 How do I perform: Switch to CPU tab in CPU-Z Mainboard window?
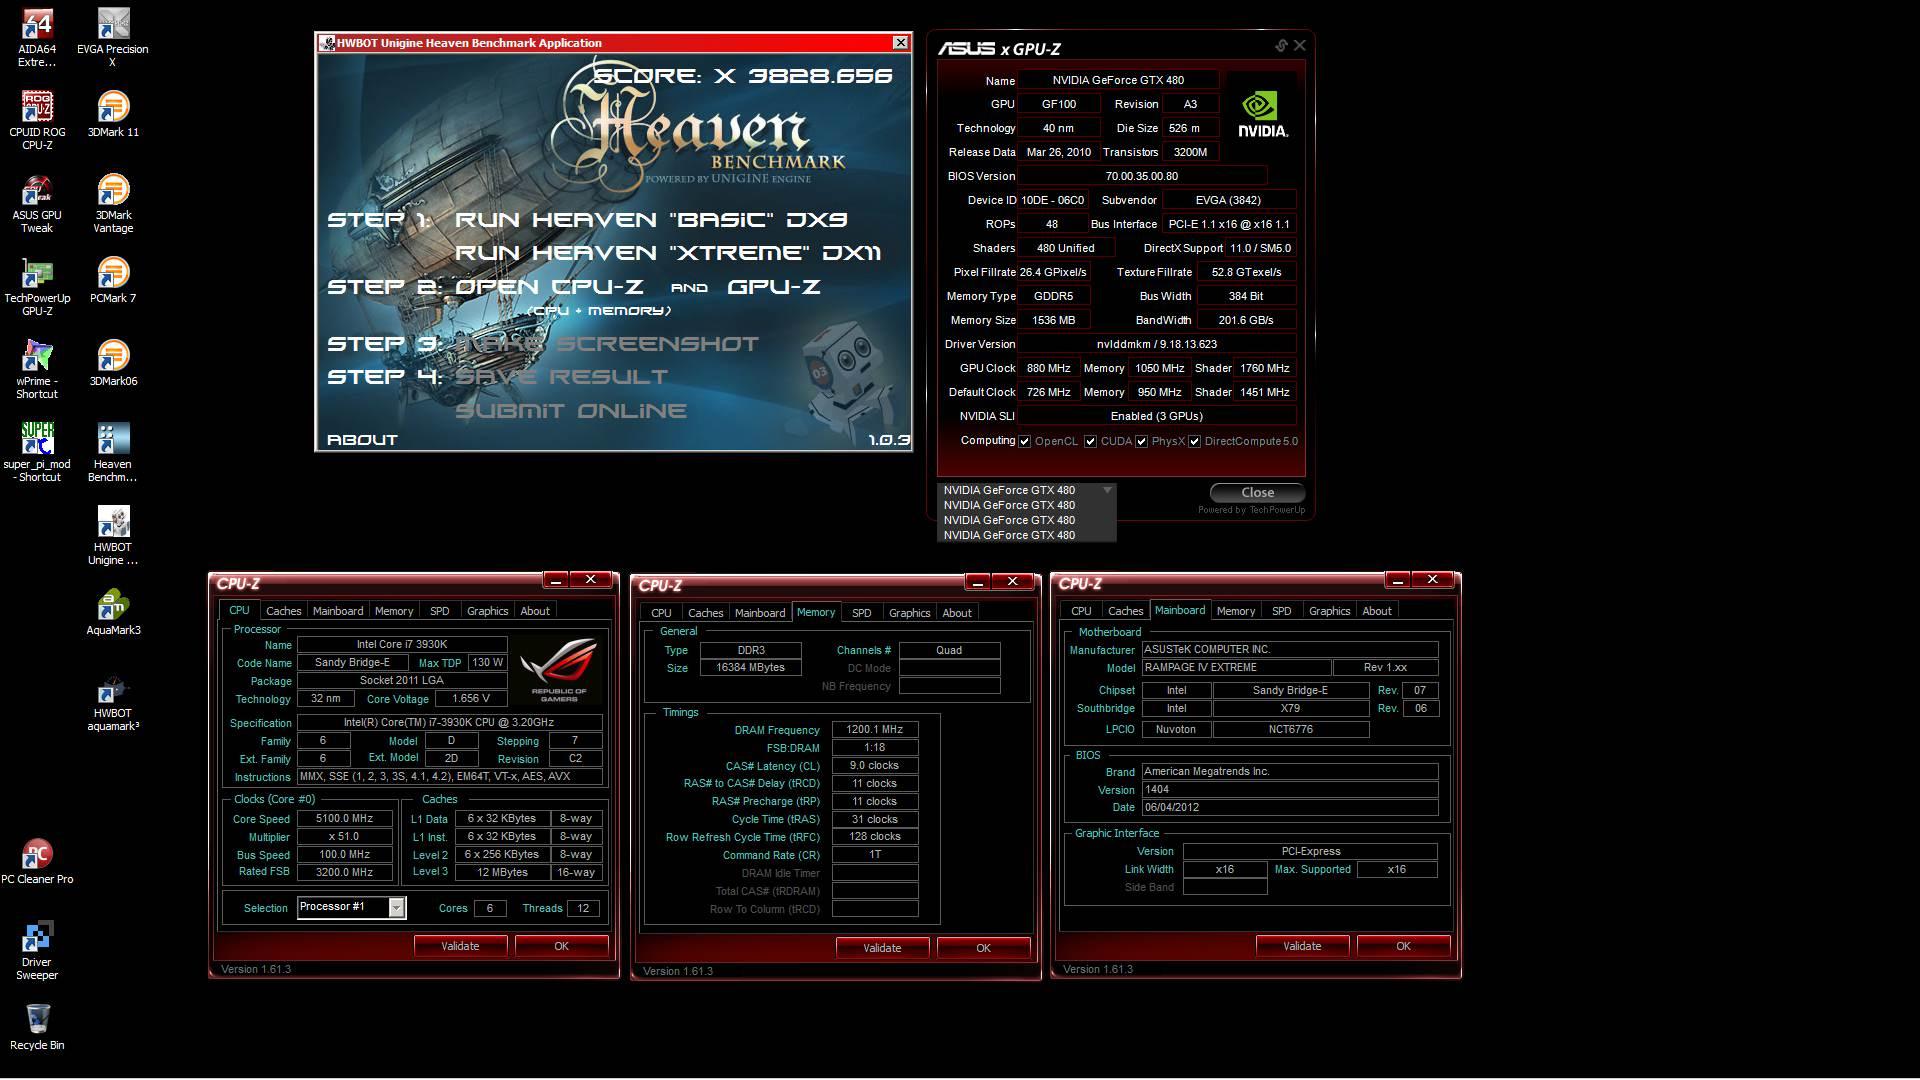click(1081, 611)
